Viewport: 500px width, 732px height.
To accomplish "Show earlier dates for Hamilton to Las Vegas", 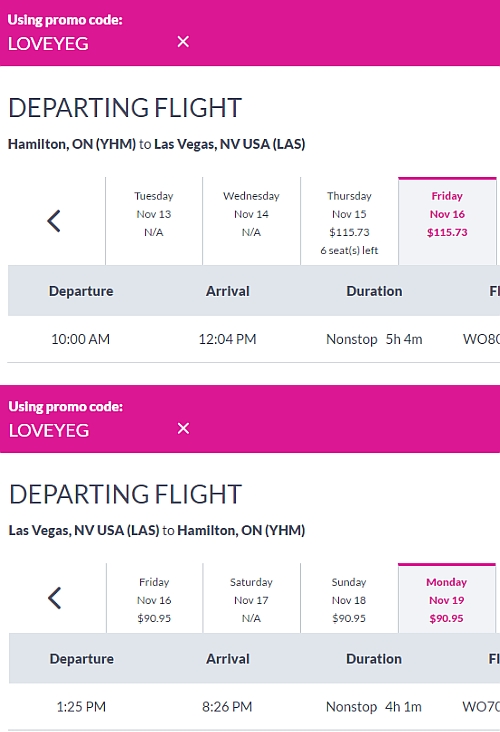I will point(54,221).
